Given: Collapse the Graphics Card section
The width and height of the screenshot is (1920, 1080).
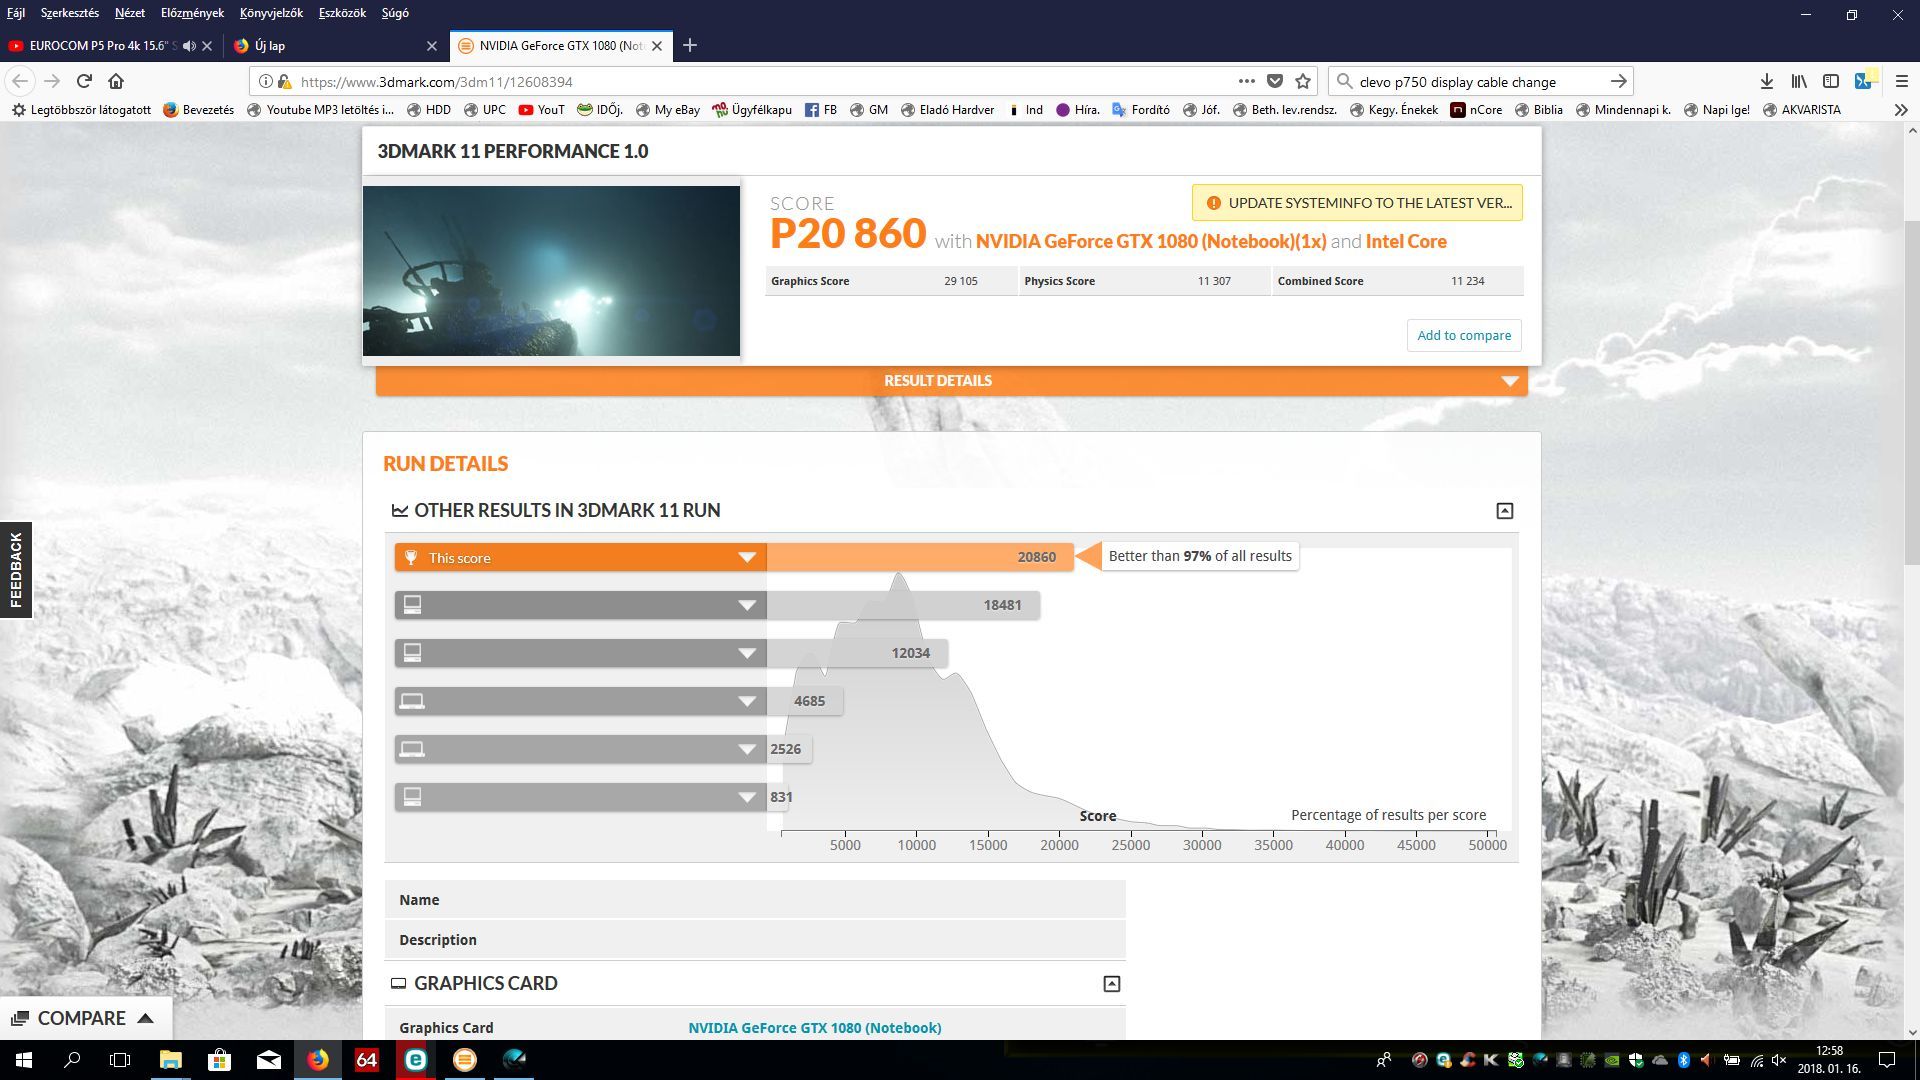Looking at the screenshot, I should pos(1111,984).
